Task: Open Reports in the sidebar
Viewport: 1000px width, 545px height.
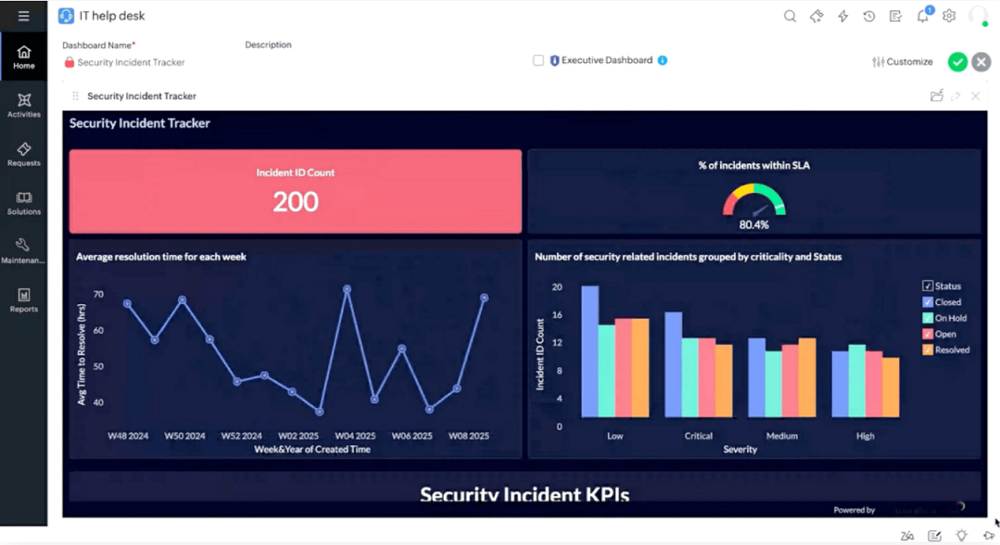Action: [24, 300]
